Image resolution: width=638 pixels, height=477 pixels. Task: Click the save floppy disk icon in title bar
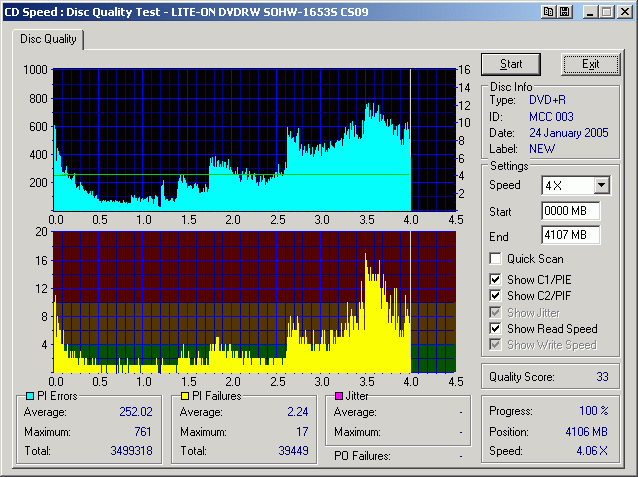point(564,12)
